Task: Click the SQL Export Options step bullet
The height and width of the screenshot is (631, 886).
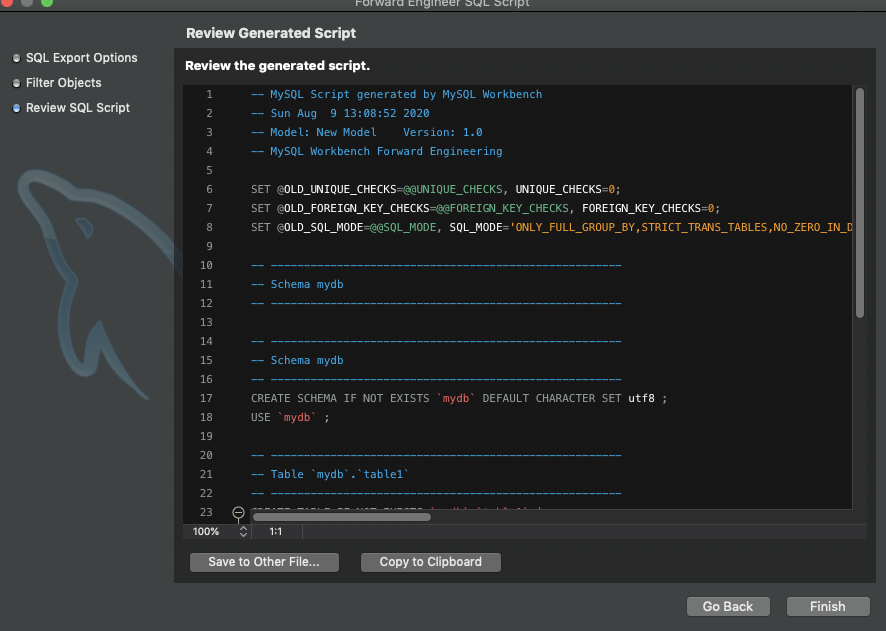Action: click(x=16, y=58)
